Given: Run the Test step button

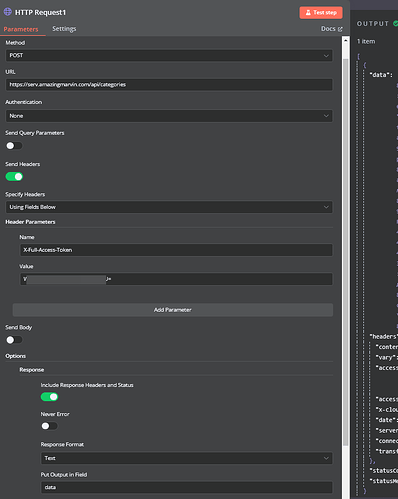Looking at the screenshot, I should (321, 13).
